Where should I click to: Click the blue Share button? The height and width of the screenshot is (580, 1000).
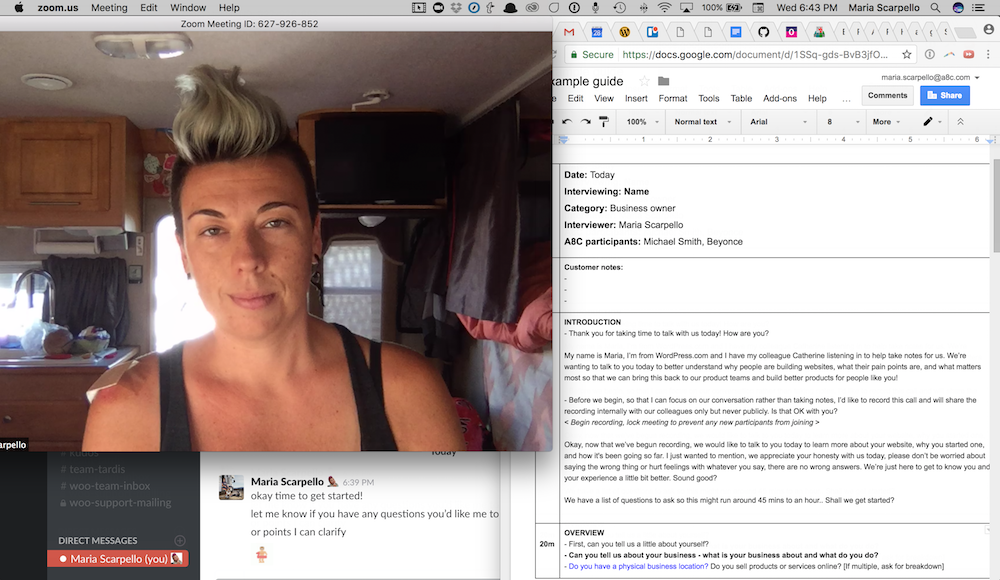943,96
